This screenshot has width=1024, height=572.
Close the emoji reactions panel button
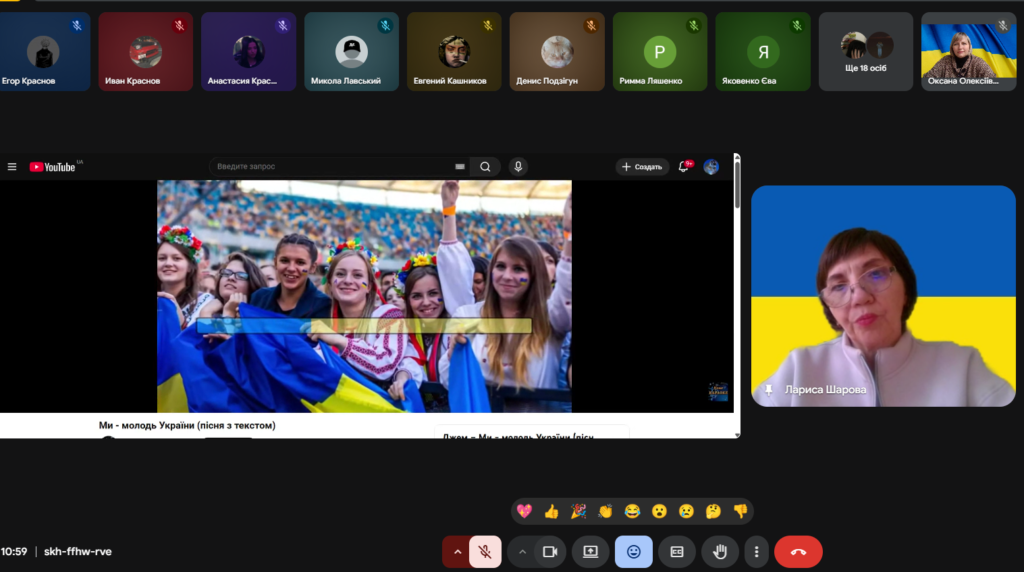coord(633,551)
